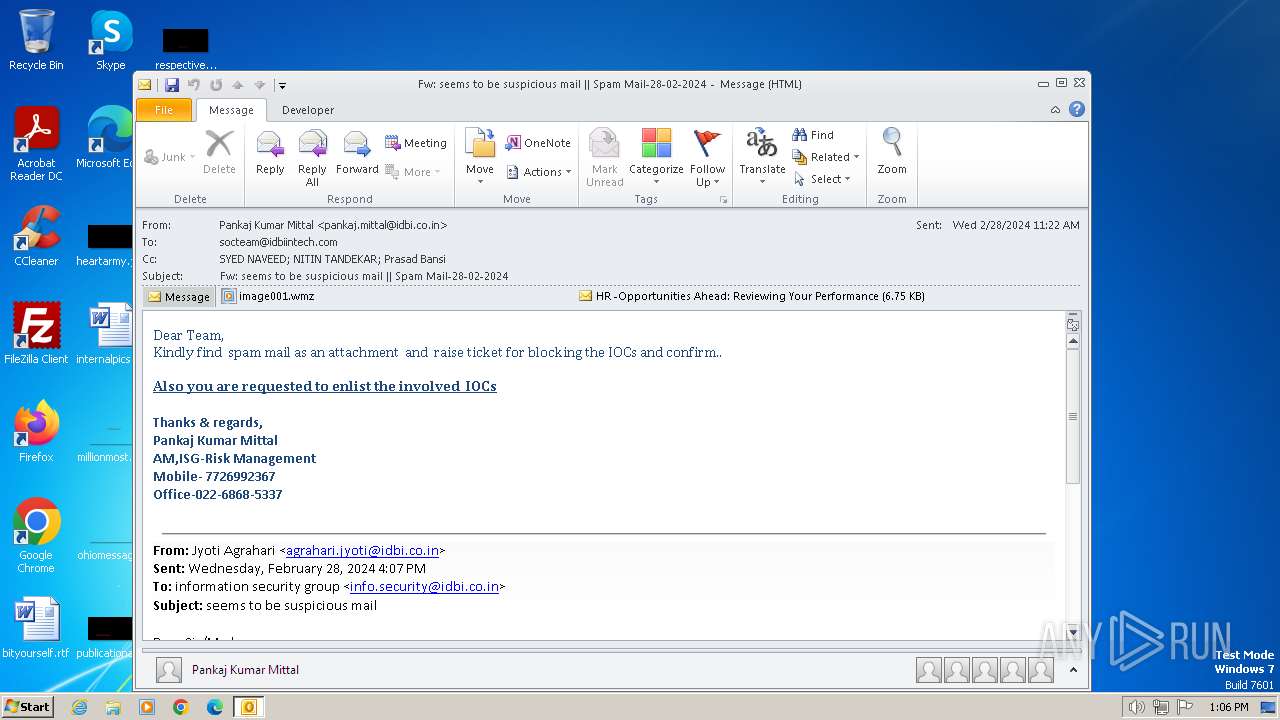Screen dimensions: 1280x720
Task: Click the taskbar clock showing 1:06 PM
Action: click(x=1228, y=707)
